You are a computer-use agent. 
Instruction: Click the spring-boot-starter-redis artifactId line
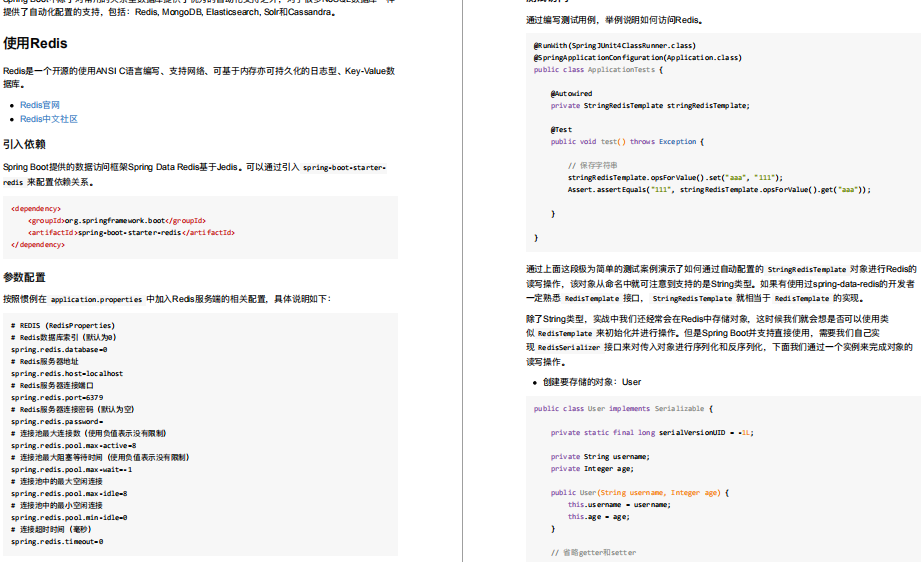(x=131, y=232)
